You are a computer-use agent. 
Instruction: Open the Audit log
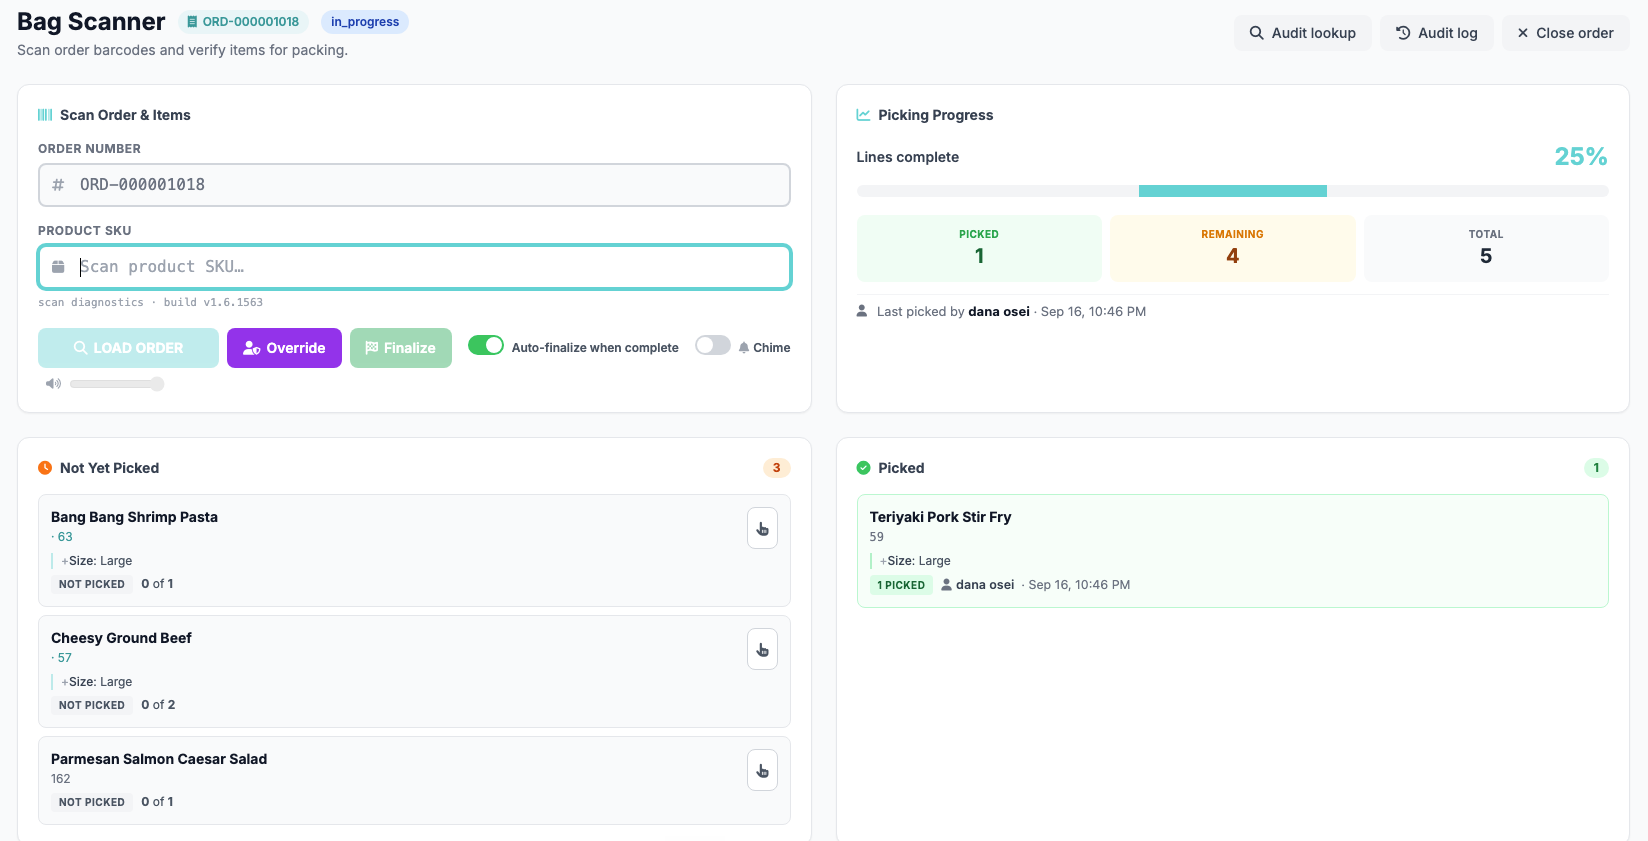coord(1436,33)
